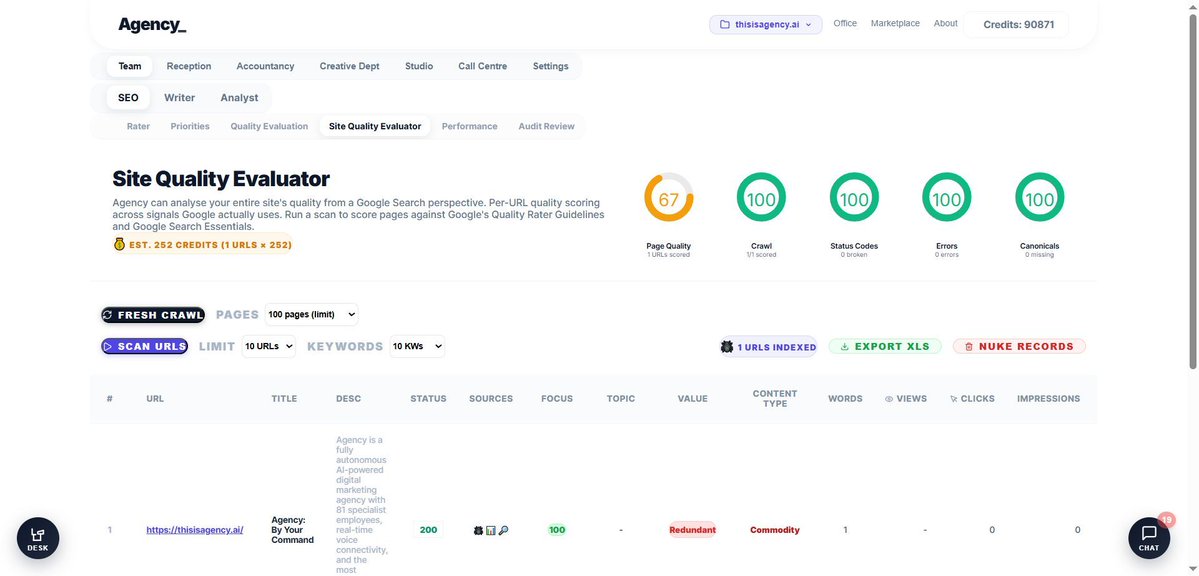
Task: Click the Fresh Crawl button
Action: [x=153, y=315]
